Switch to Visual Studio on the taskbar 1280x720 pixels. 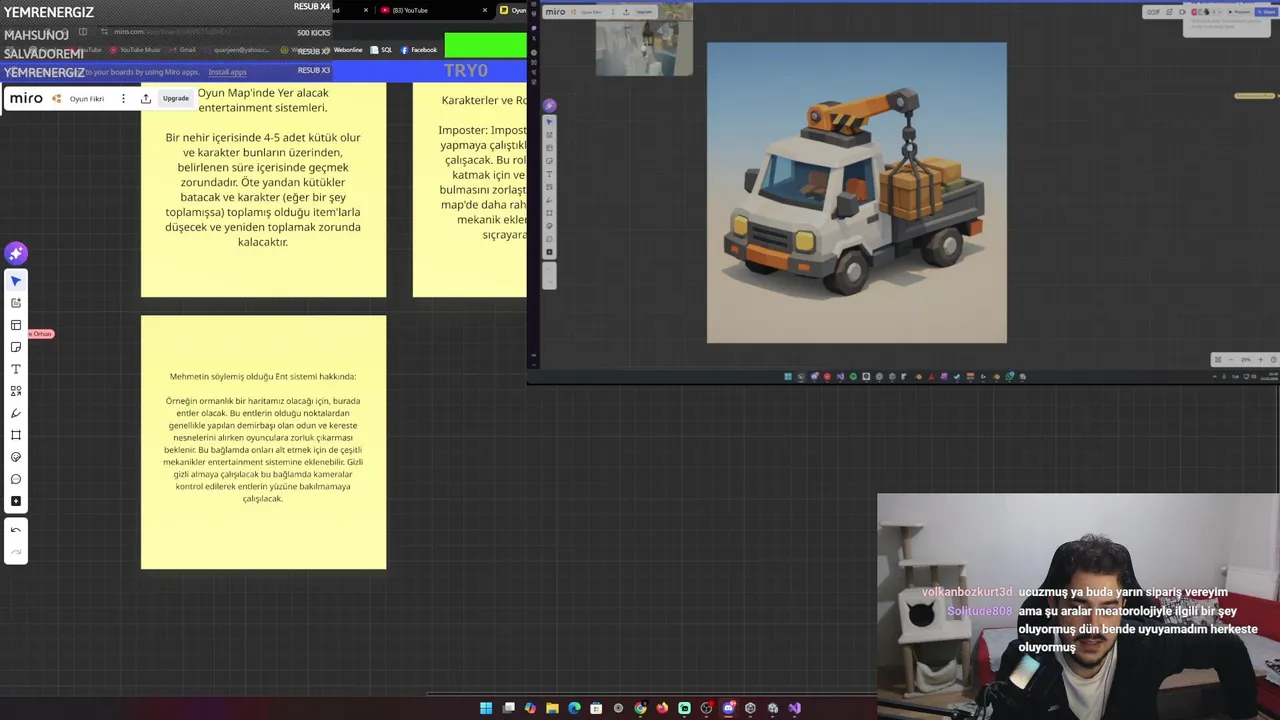pyautogui.click(x=794, y=708)
